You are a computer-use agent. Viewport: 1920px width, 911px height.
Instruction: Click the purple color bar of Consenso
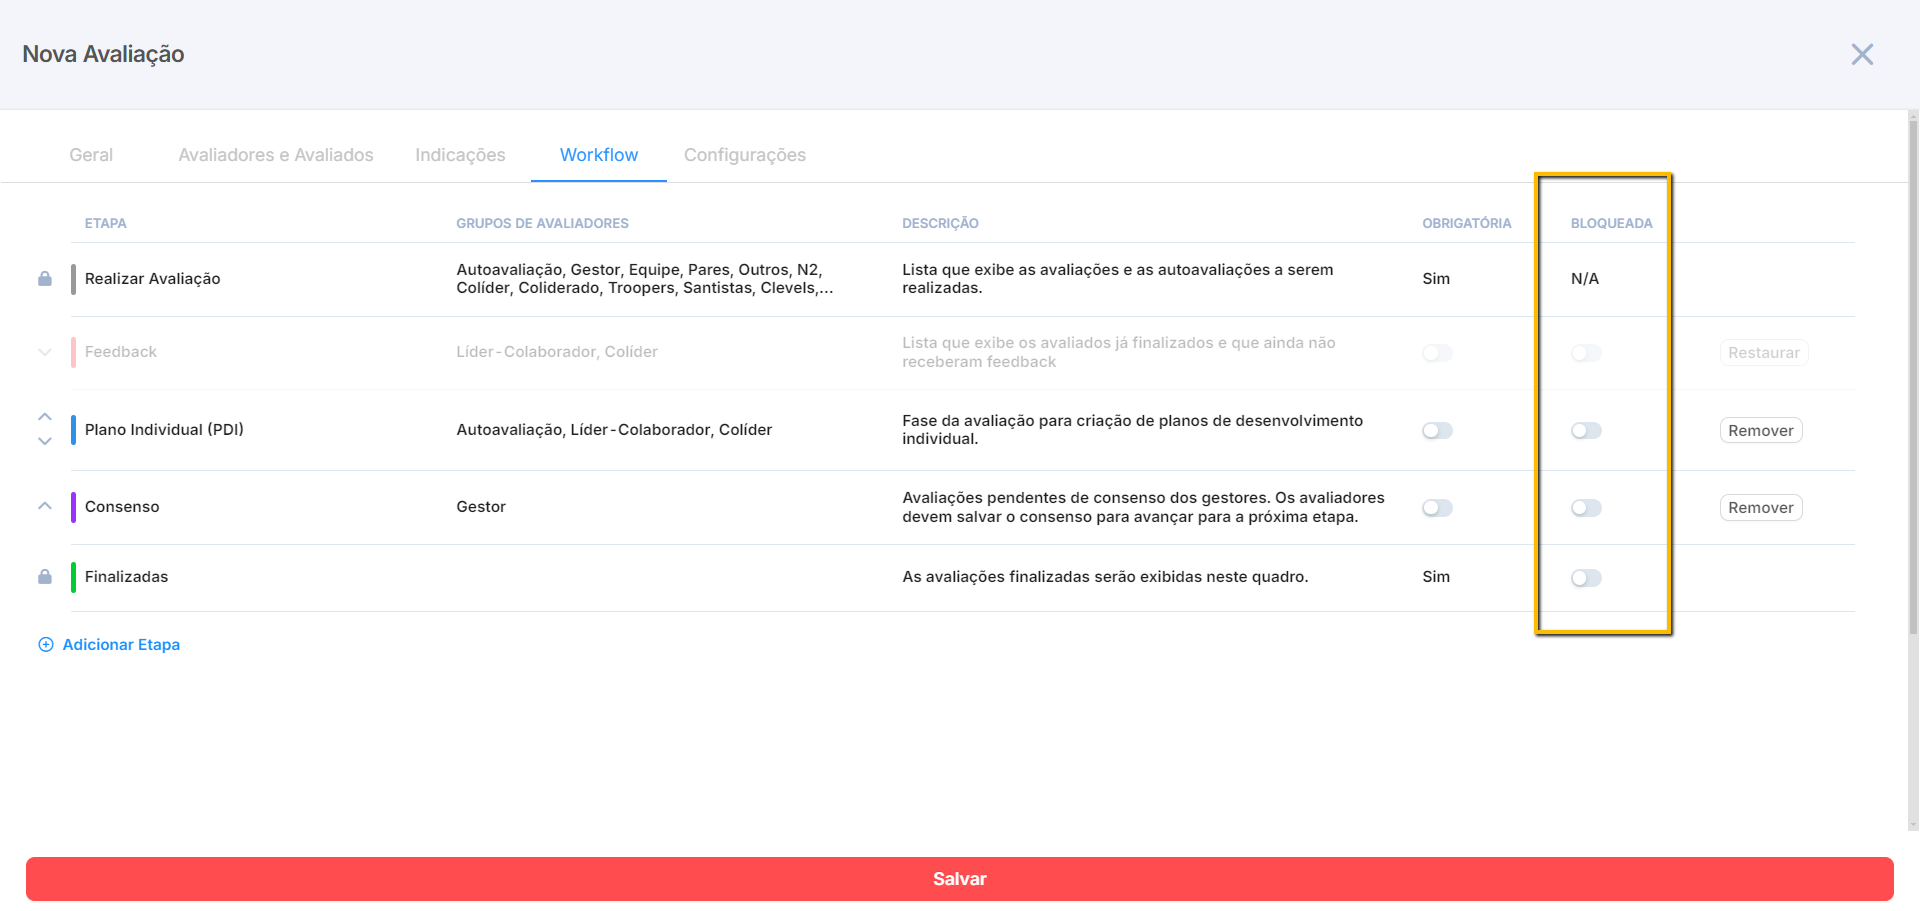[73, 507]
